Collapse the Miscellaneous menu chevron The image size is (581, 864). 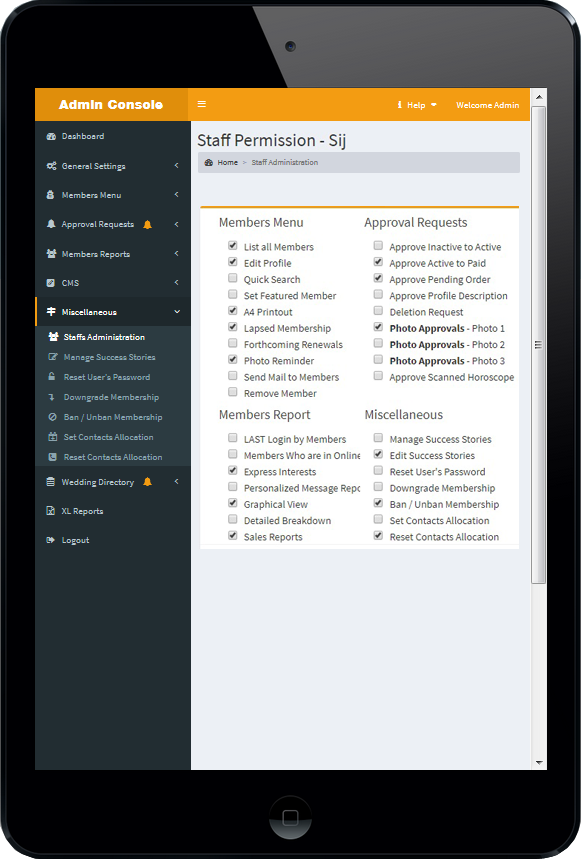click(x=177, y=311)
